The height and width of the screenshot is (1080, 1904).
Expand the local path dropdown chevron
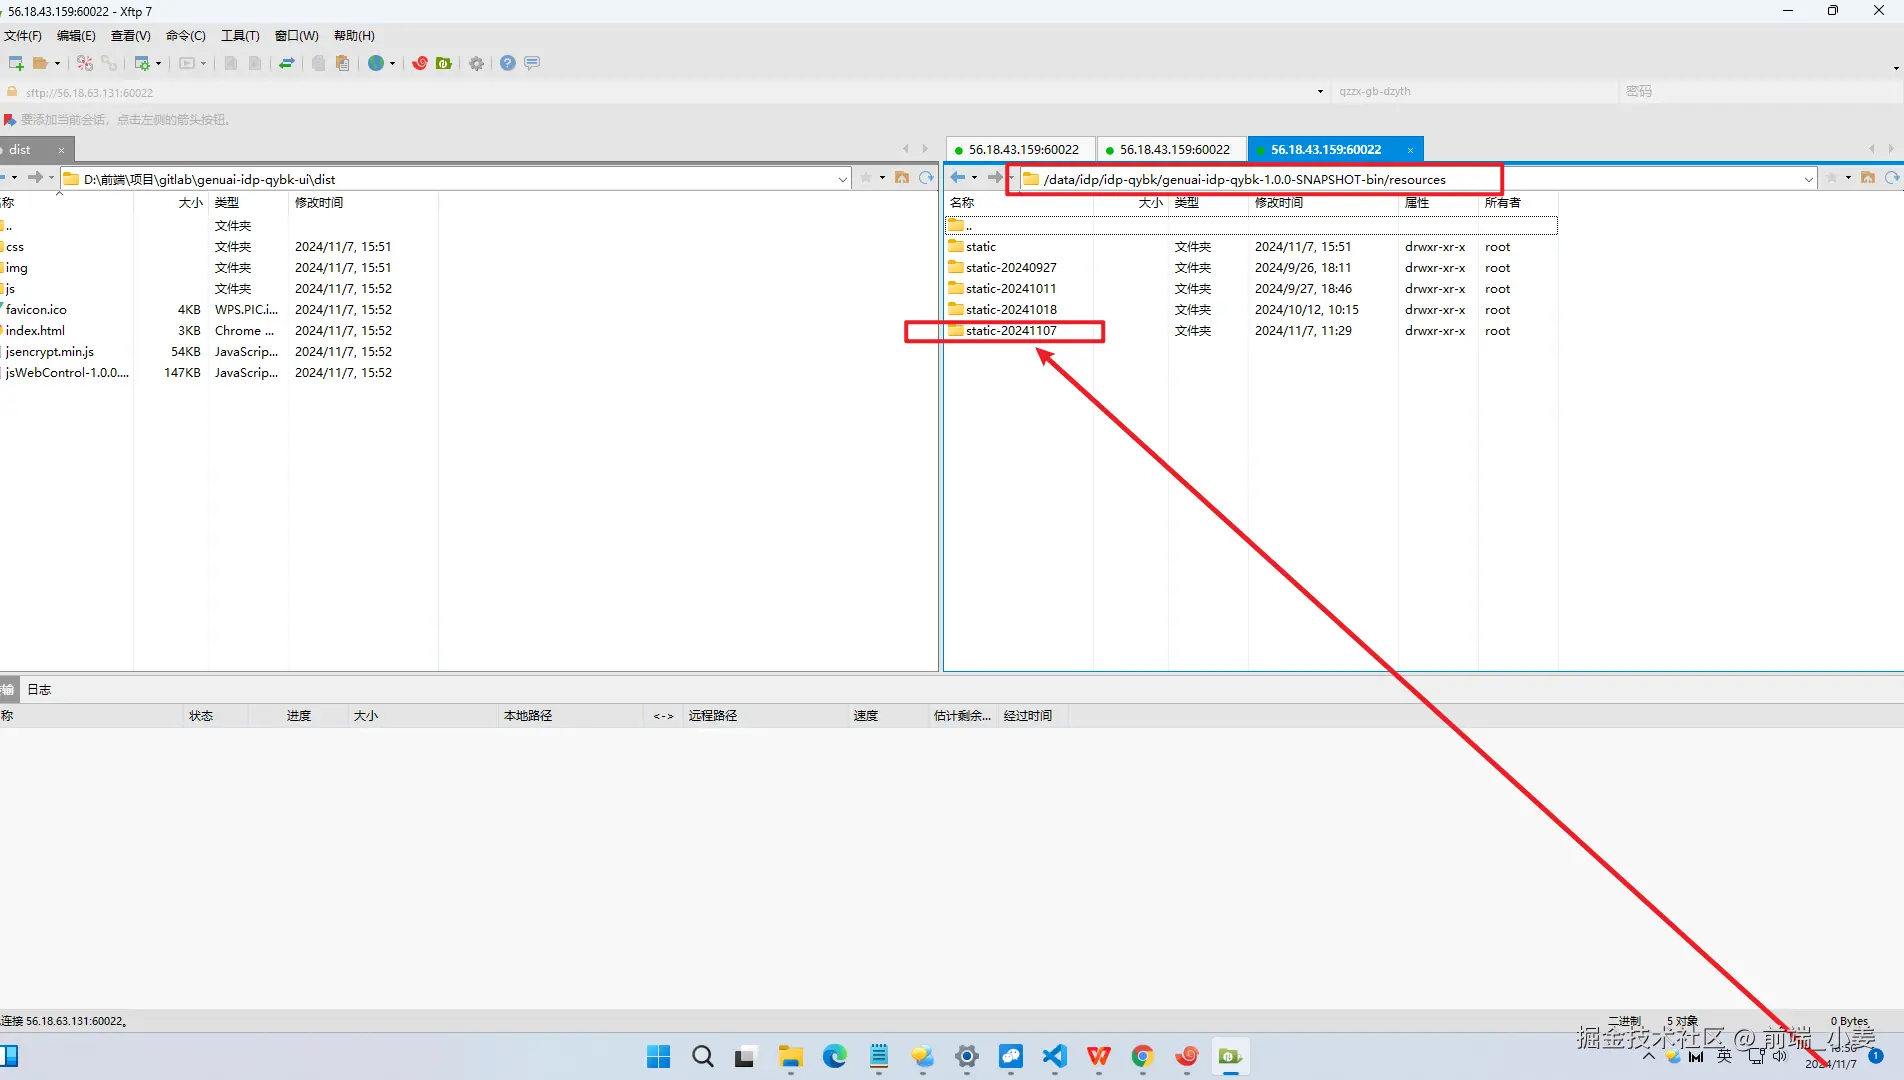(x=843, y=179)
